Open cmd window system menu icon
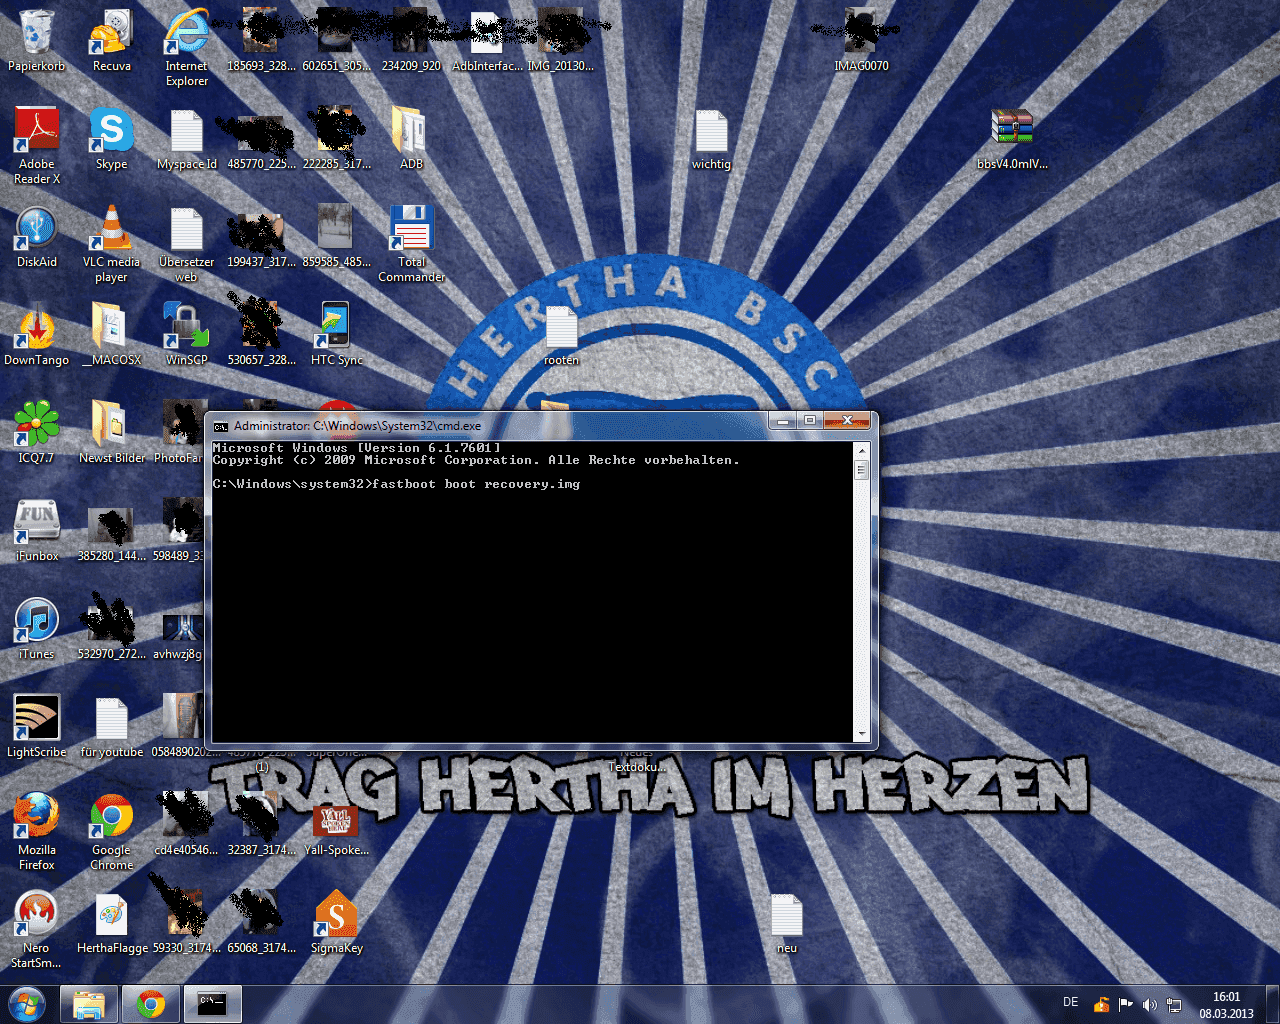The width and height of the screenshot is (1280, 1024). click(221, 426)
